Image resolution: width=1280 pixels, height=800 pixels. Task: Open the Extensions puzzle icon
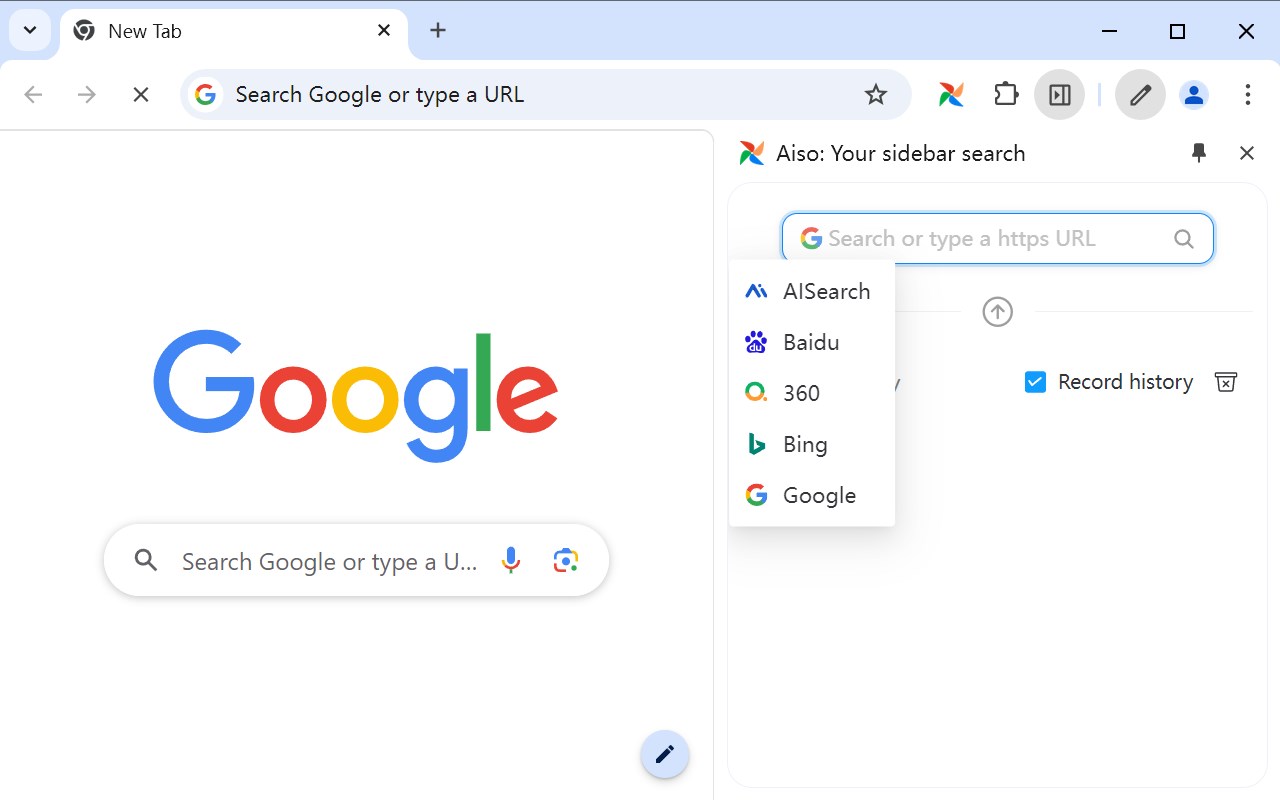tap(1005, 95)
